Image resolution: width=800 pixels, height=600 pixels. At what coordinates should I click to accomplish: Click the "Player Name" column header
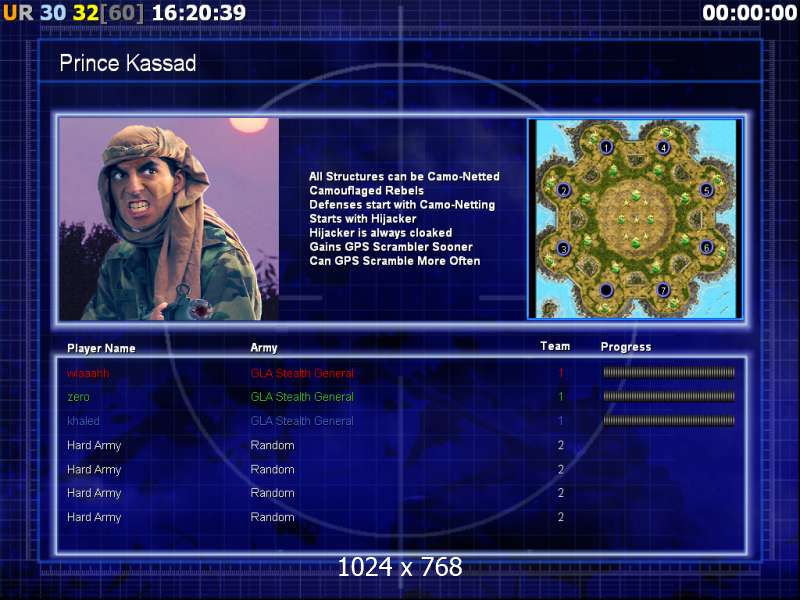[101, 348]
